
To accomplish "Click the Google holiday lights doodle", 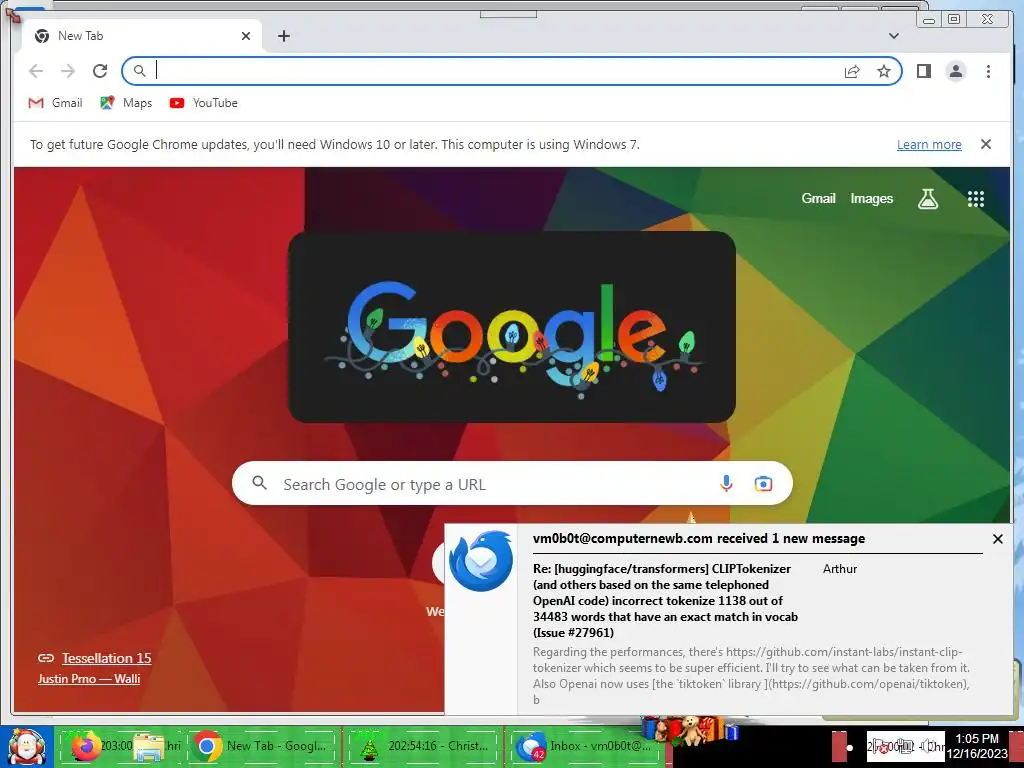I will (x=512, y=327).
